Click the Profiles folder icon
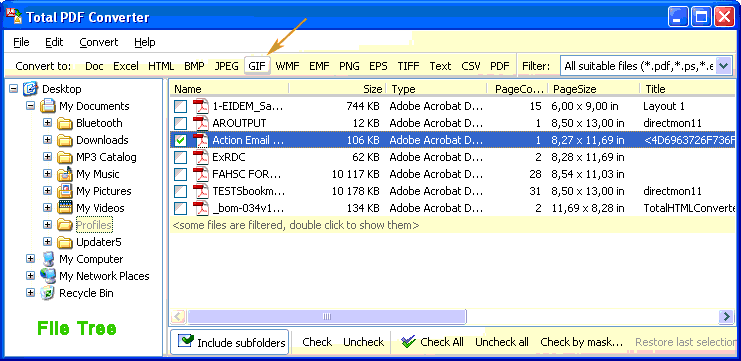Screen dimensions: 741x361 pos(64,225)
